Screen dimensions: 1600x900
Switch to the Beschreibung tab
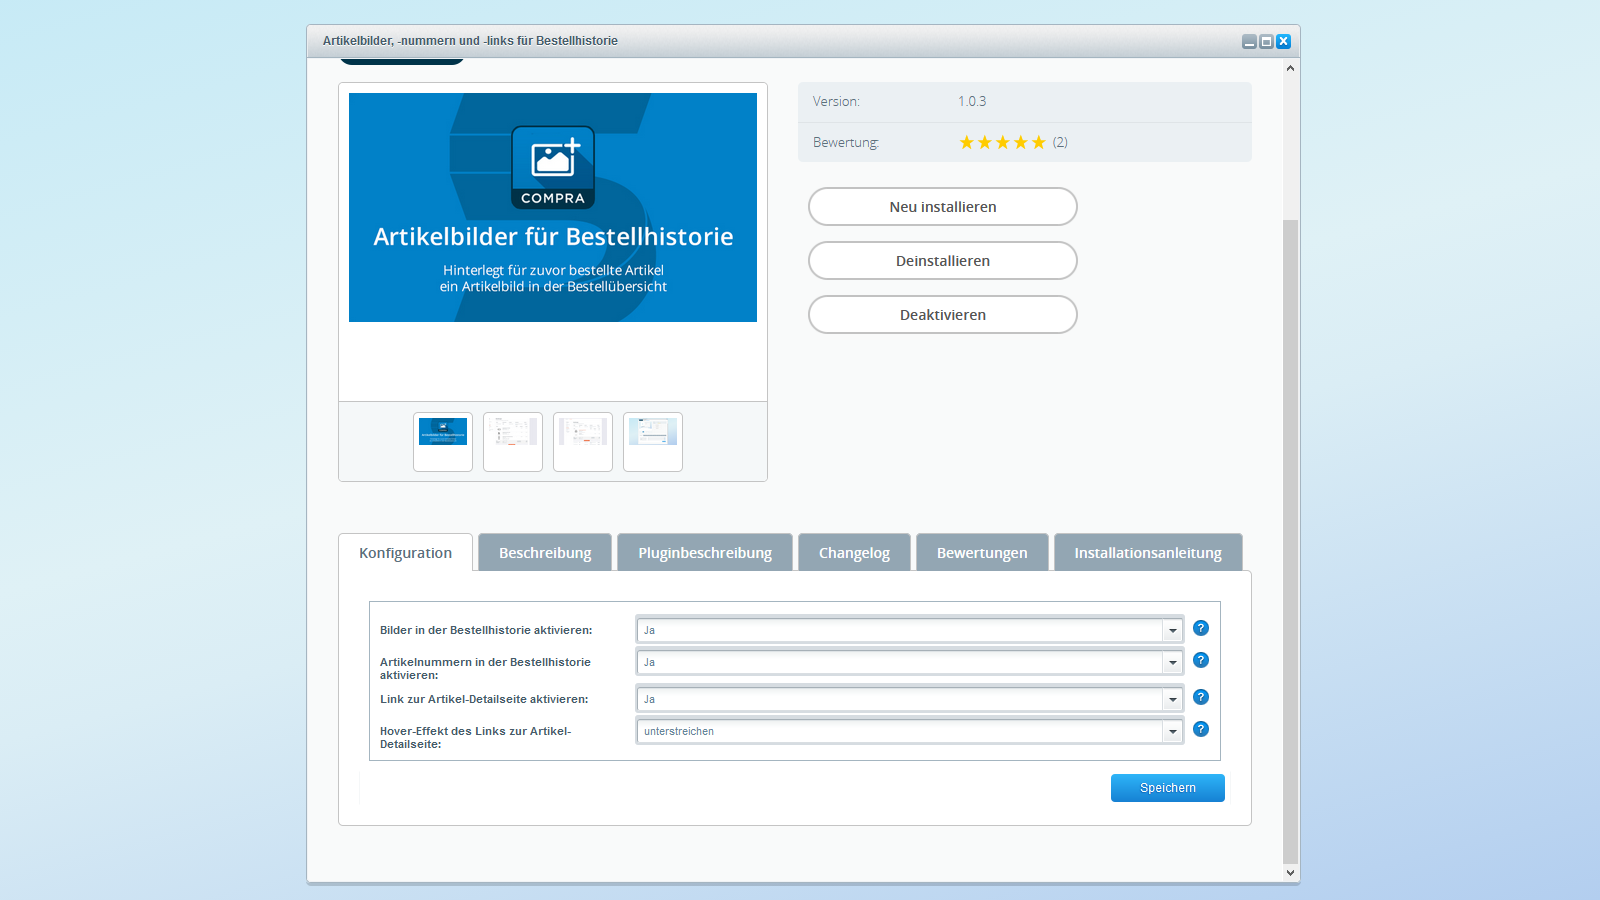click(x=545, y=553)
